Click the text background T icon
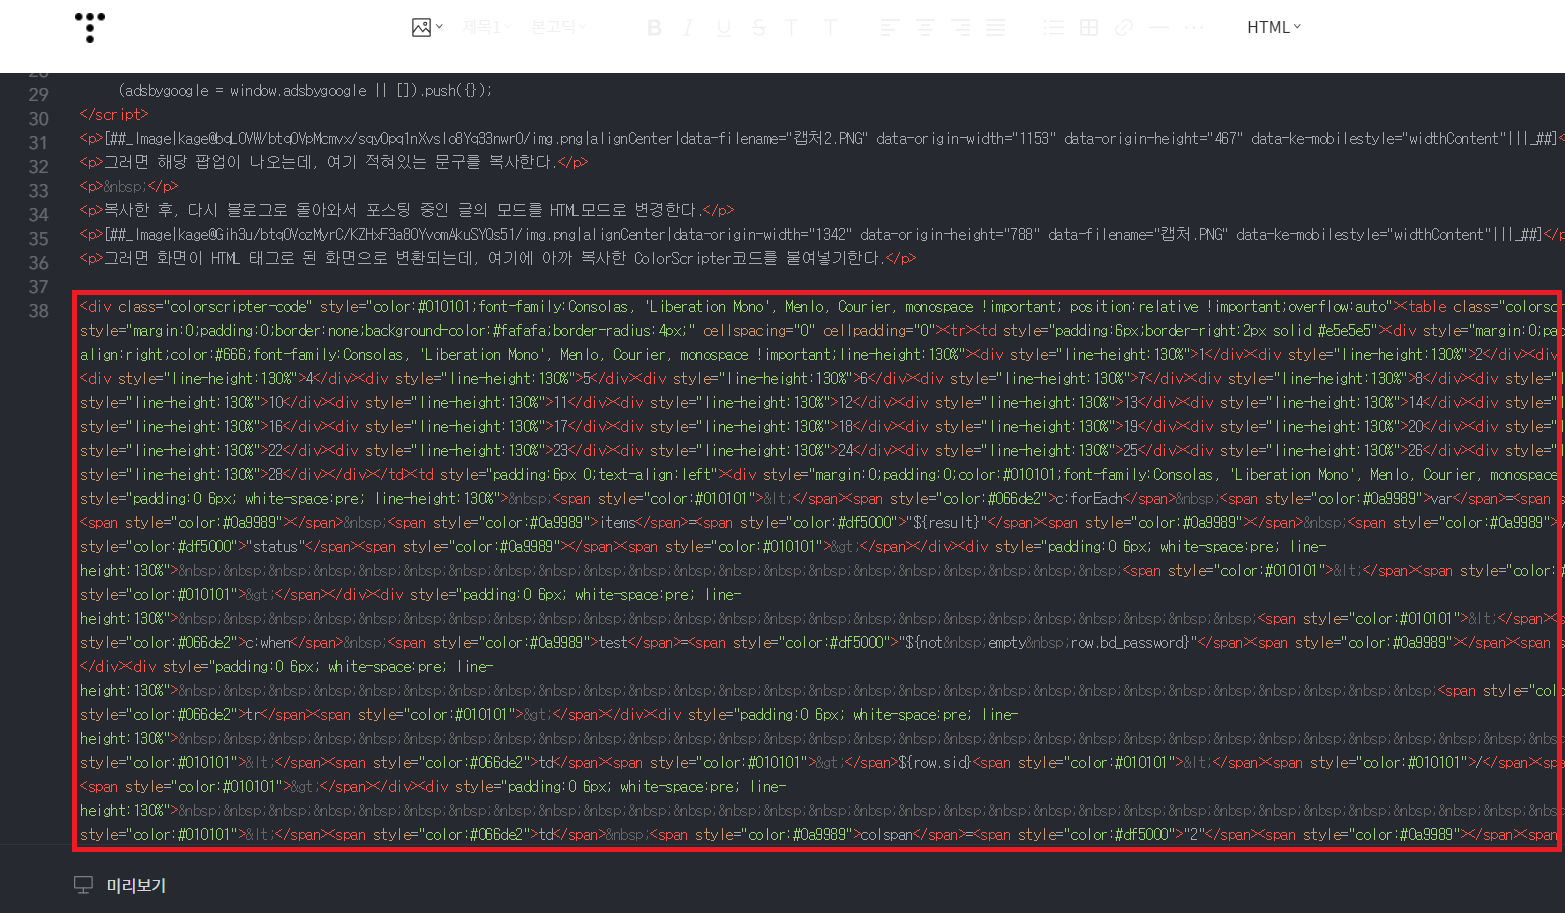The height and width of the screenshot is (913, 1565). click(830, 28)
